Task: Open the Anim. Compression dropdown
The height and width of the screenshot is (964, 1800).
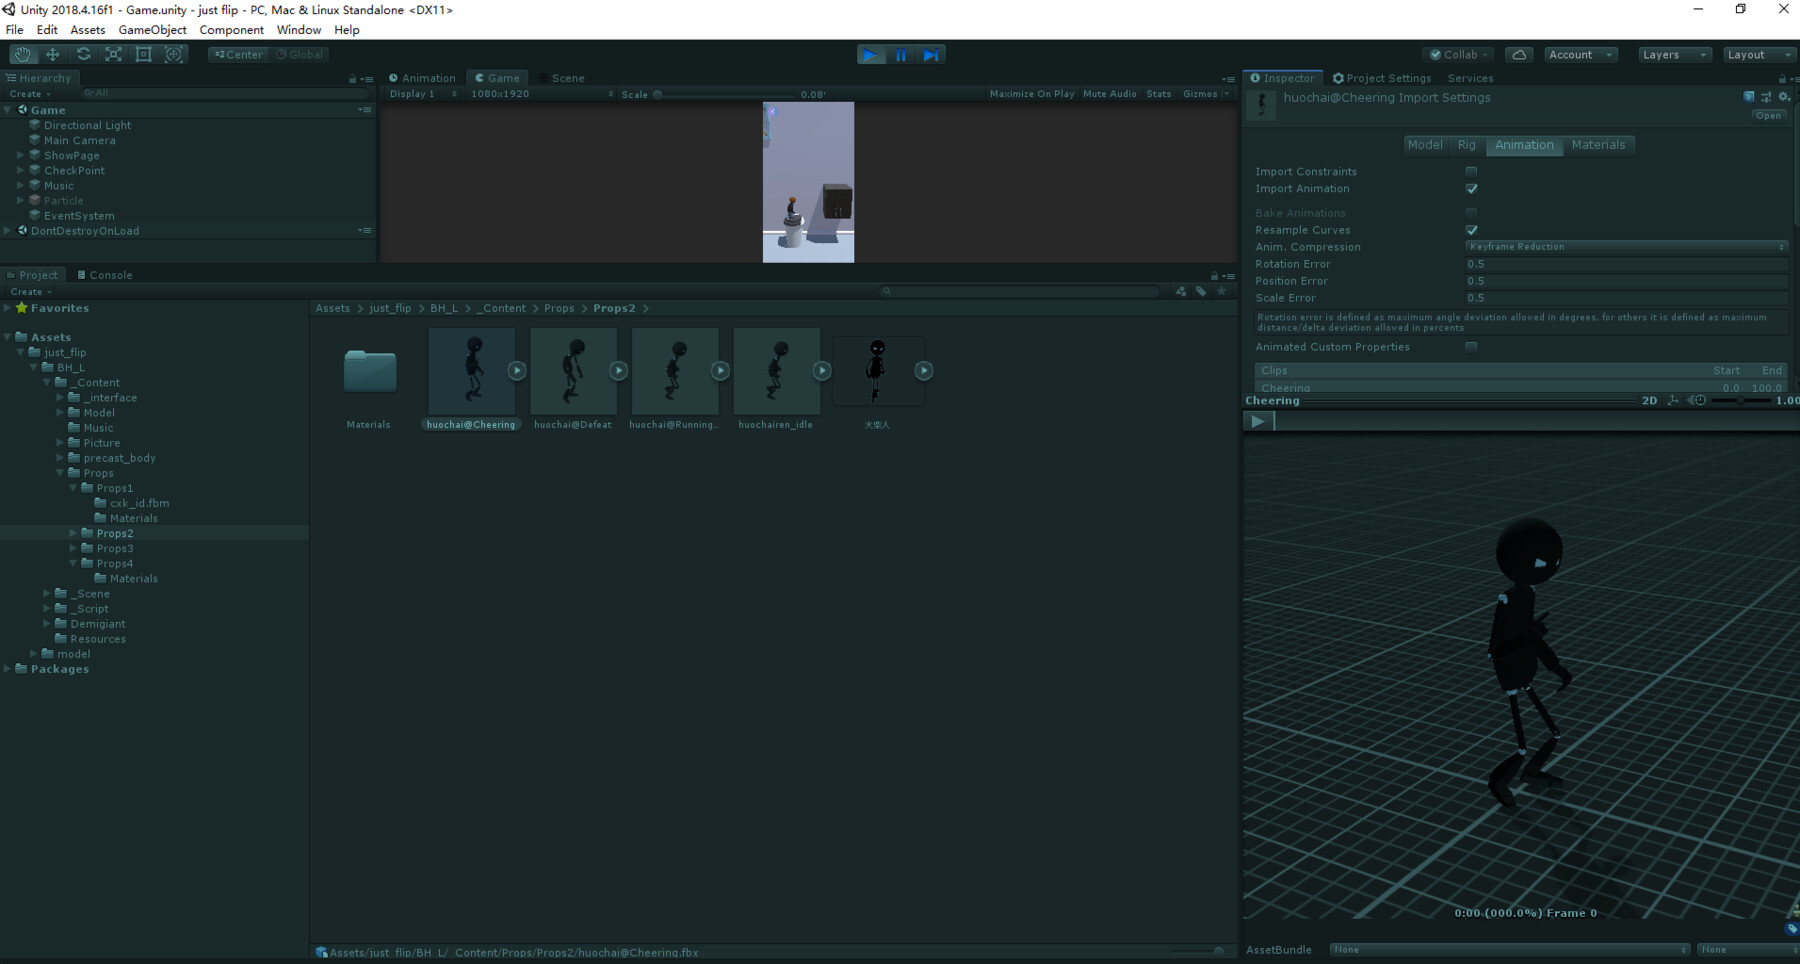Action: pyautogui.click(x=1626, y=246)
